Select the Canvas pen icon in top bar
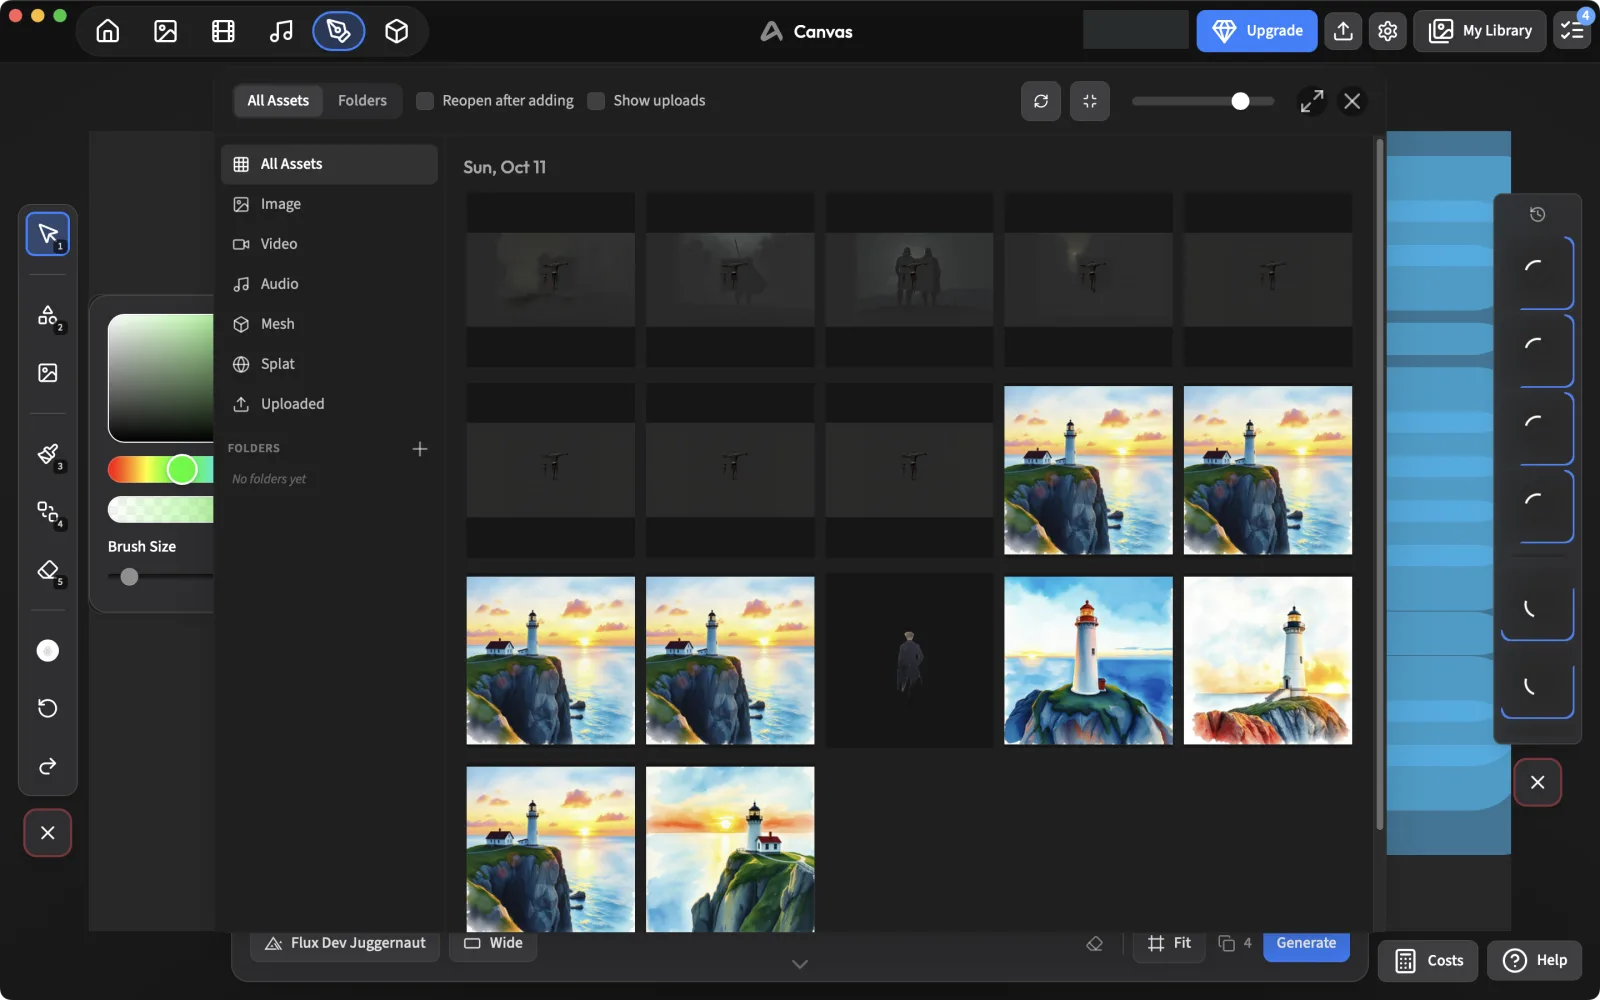 pyautogui.click(x=339, y=31)
